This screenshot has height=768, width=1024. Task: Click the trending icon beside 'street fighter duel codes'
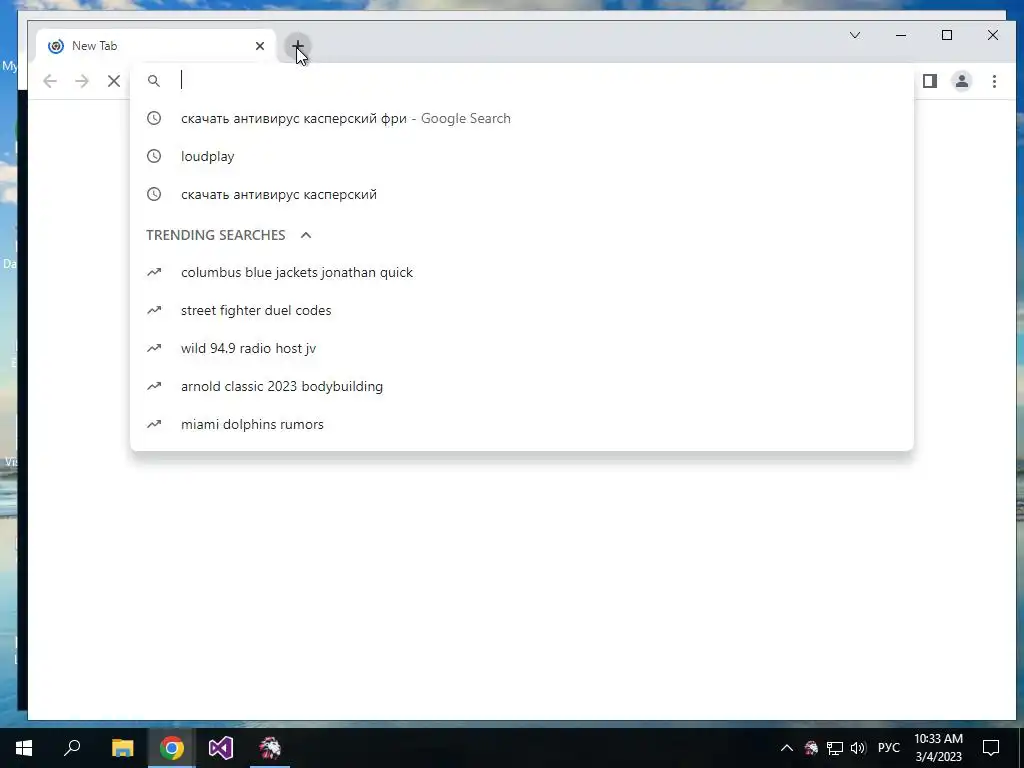tap(153, 310)
